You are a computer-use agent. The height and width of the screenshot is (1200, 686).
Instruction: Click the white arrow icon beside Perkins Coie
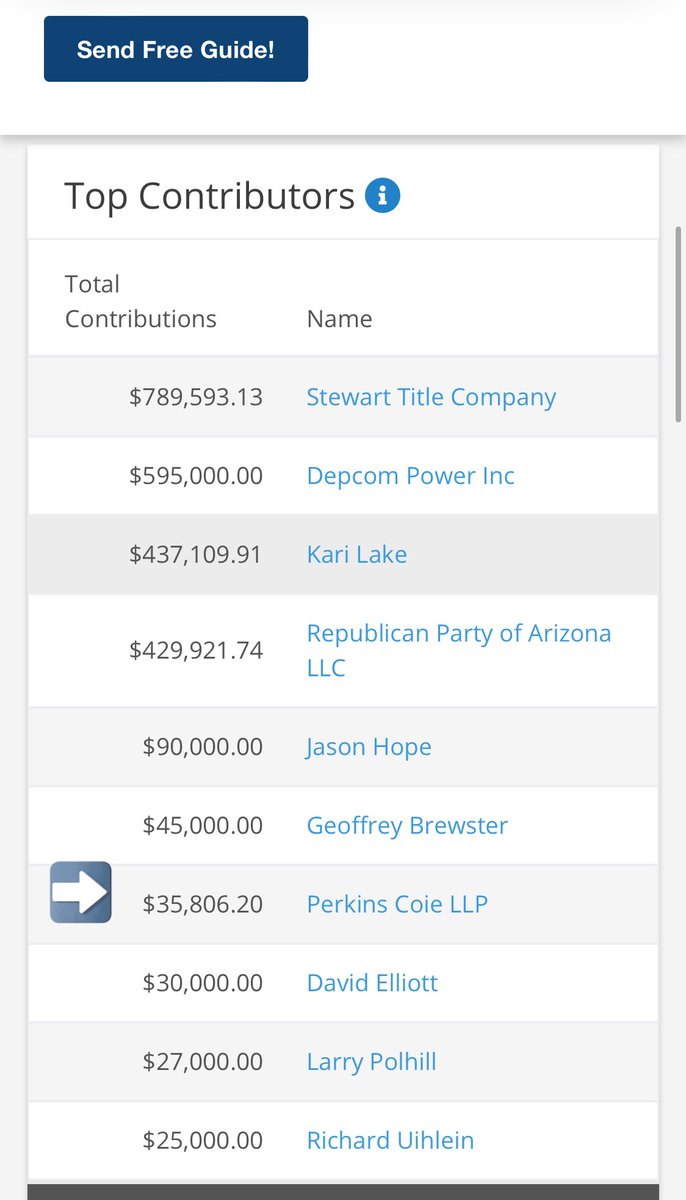(x=81, y=892)
